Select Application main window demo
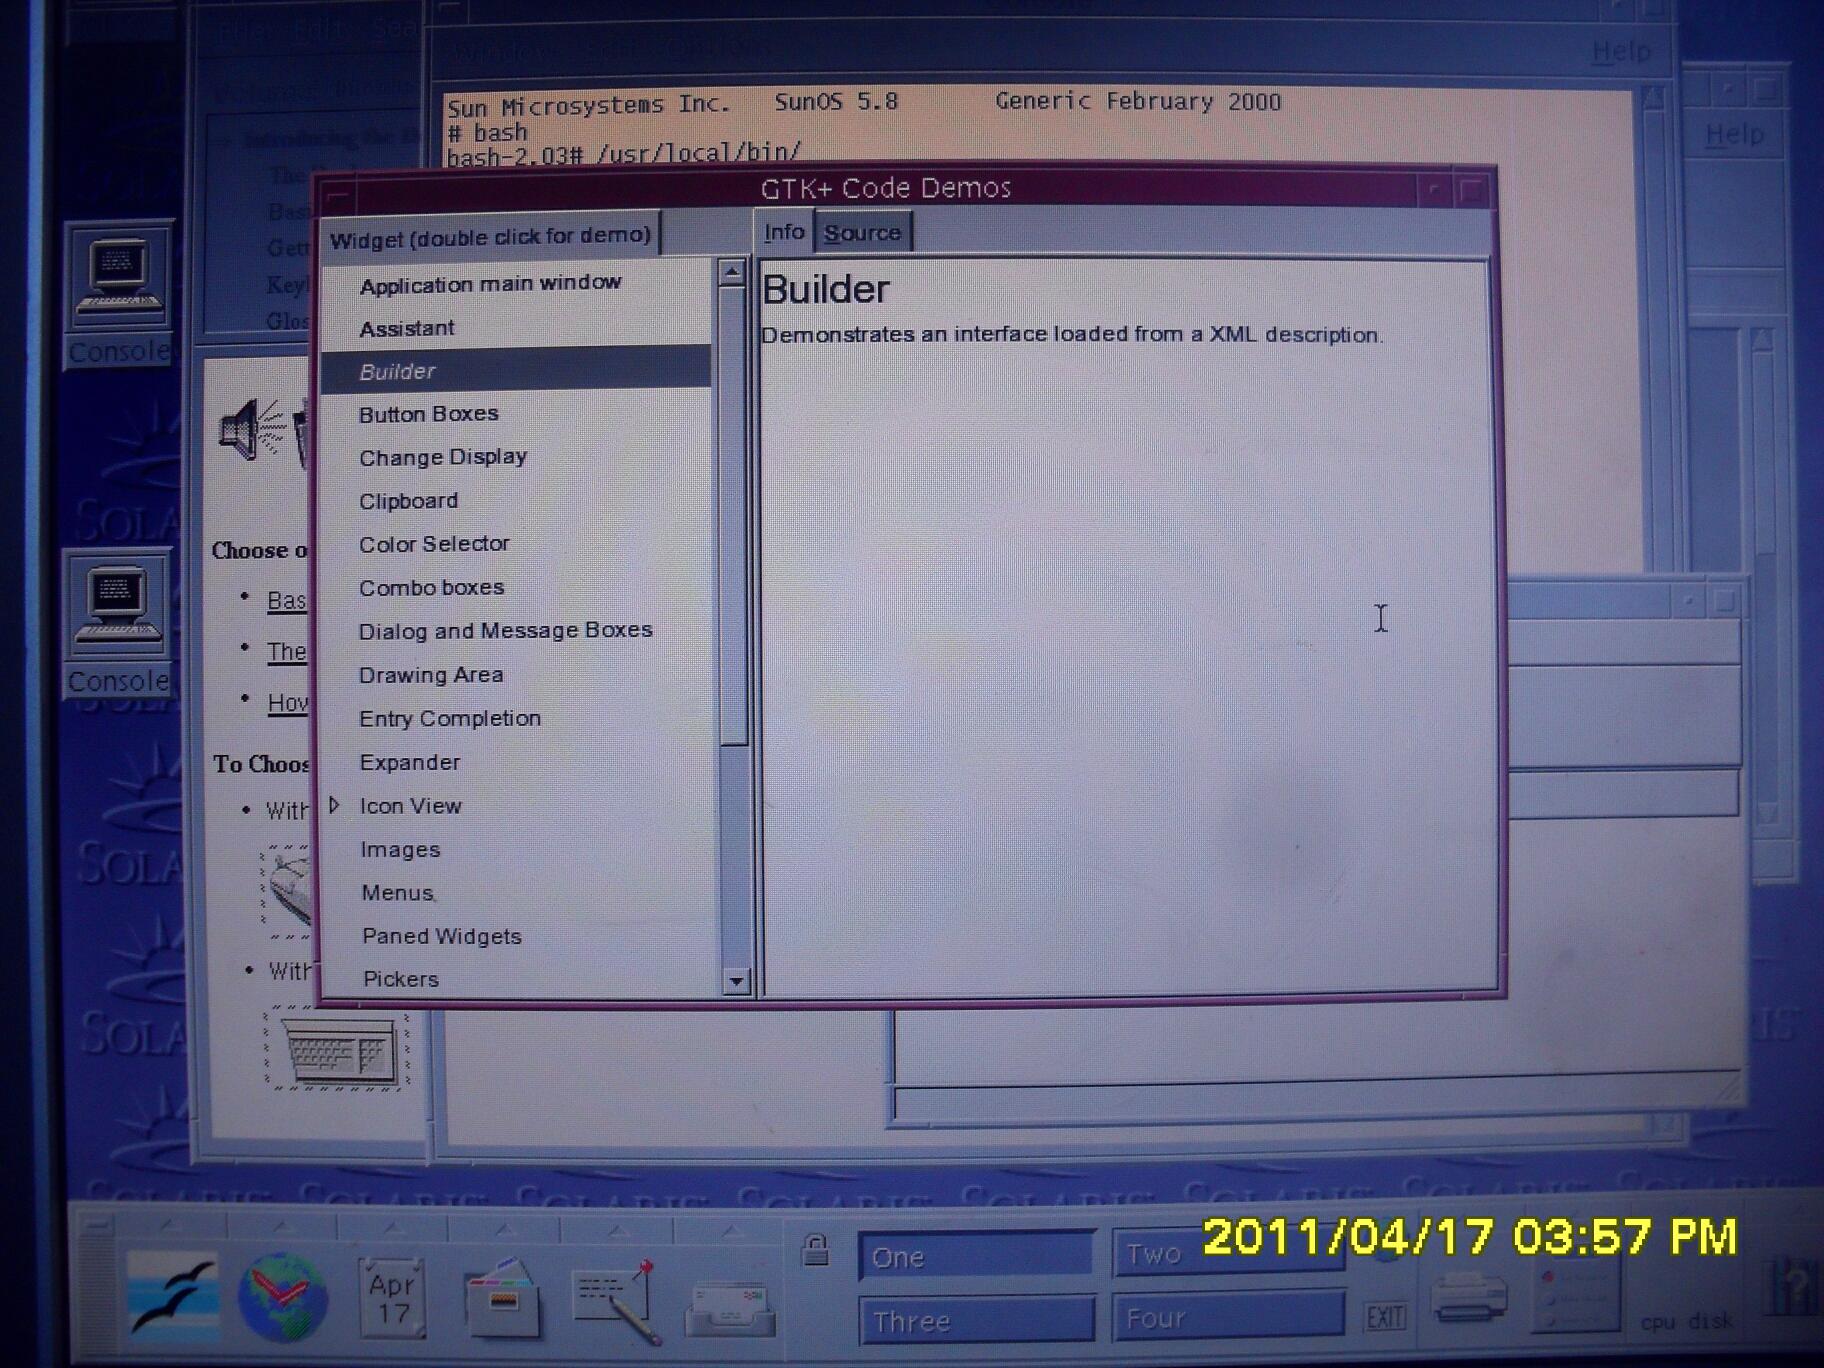 [490, 284]
